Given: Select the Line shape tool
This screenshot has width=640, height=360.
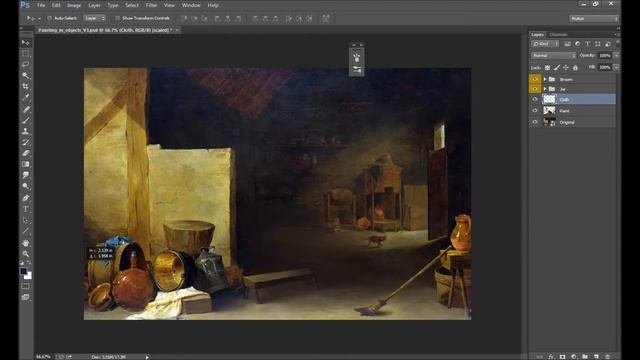Looking at the screenshot, I should pos(26,231).
